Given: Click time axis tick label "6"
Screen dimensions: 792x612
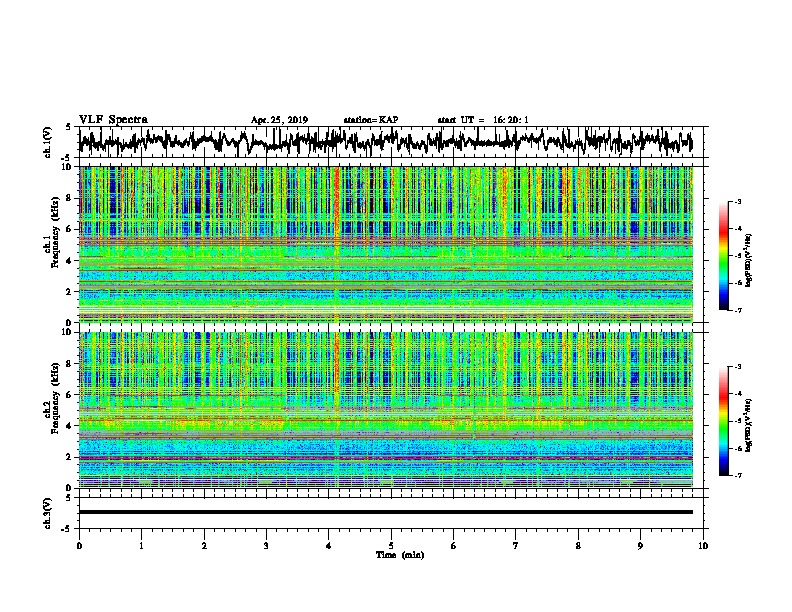Looking at the screenshot, I should coord(454,546).
